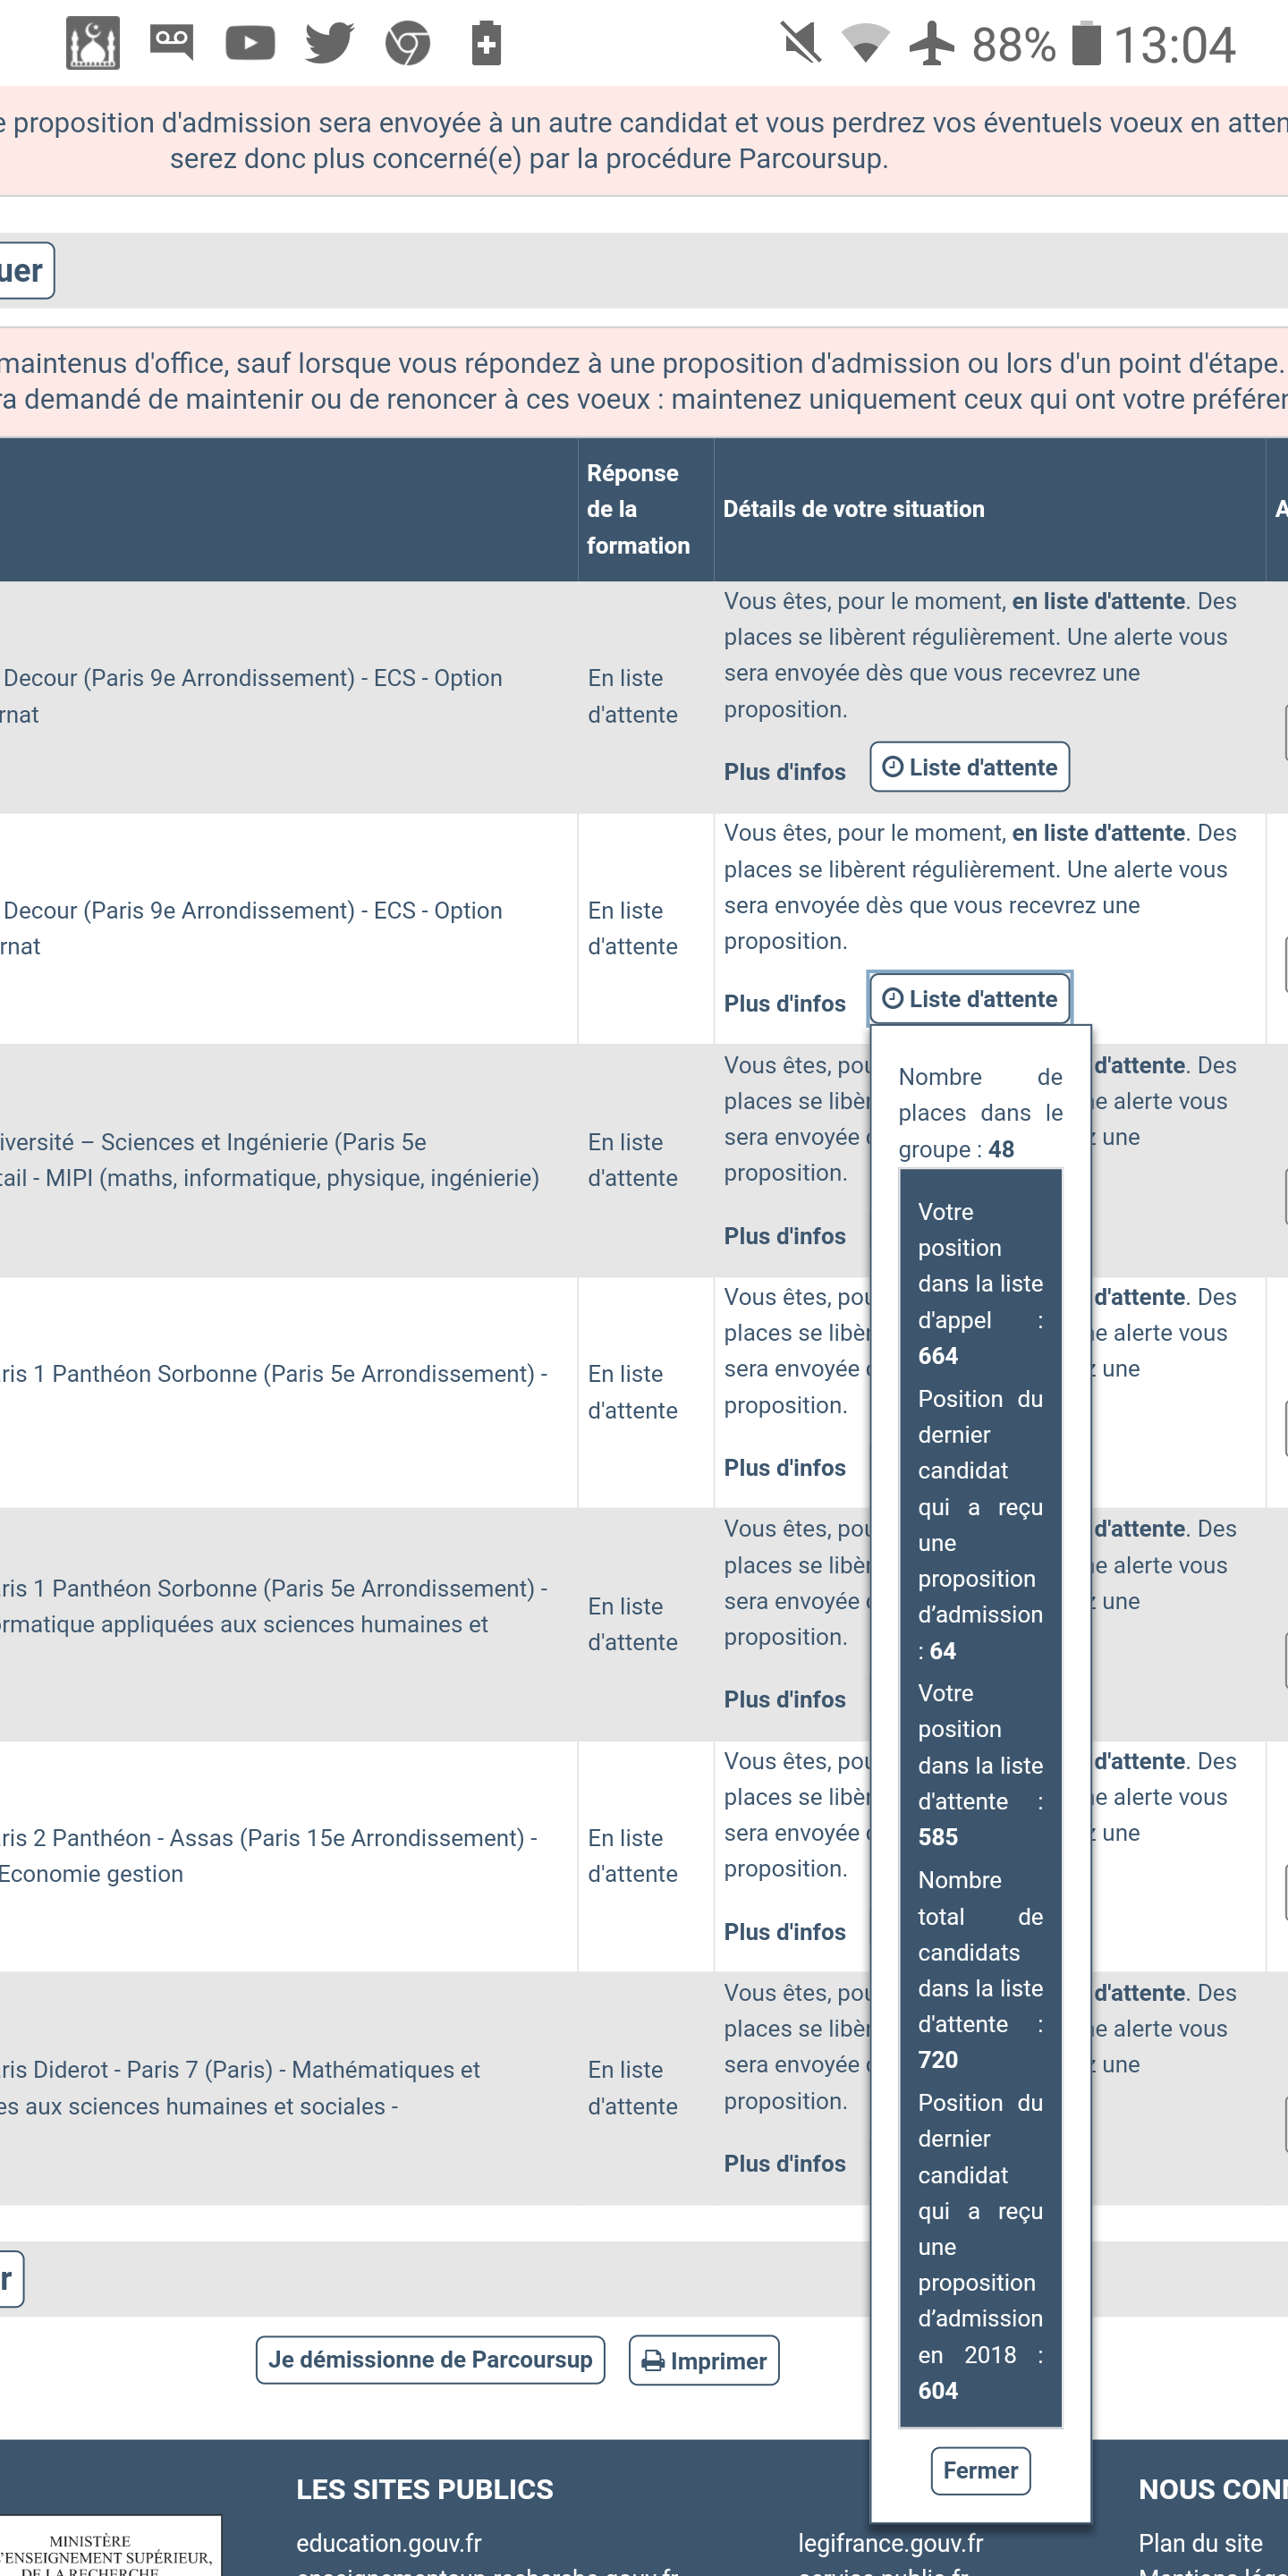Print the page with Imprimer

tap(704, 2361)
